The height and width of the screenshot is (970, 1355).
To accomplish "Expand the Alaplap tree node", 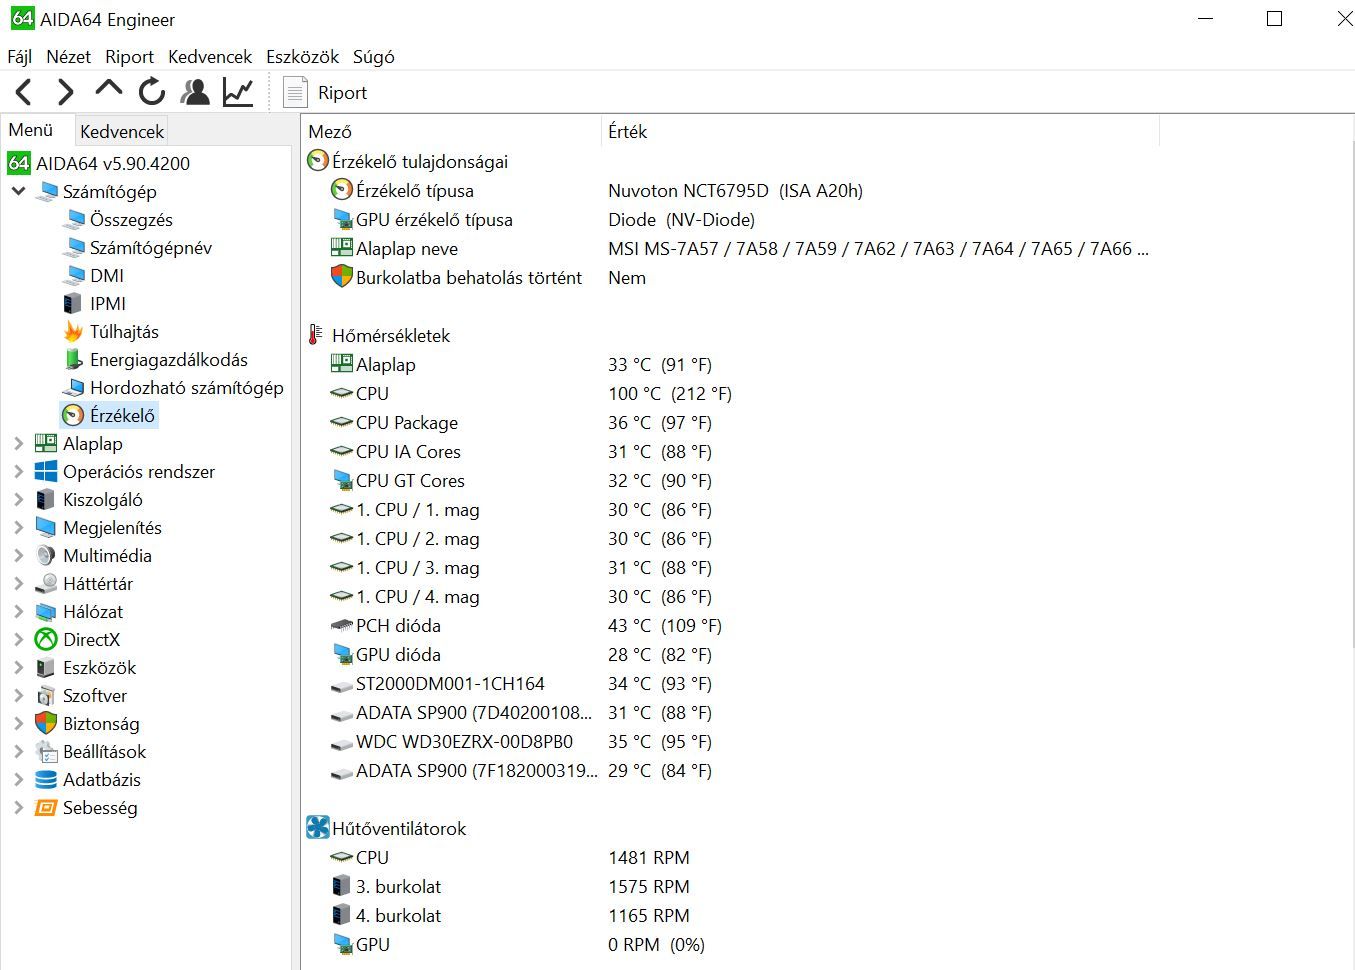I will click(18, 443).
